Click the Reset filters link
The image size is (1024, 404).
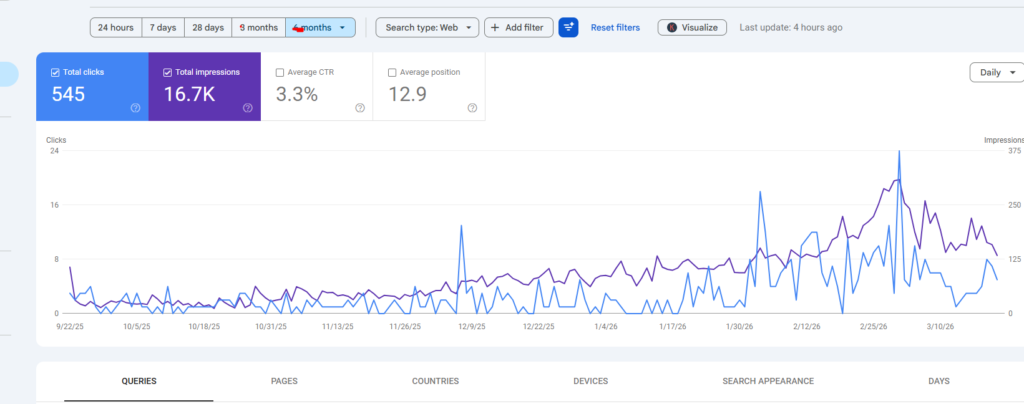click(615, 27)
